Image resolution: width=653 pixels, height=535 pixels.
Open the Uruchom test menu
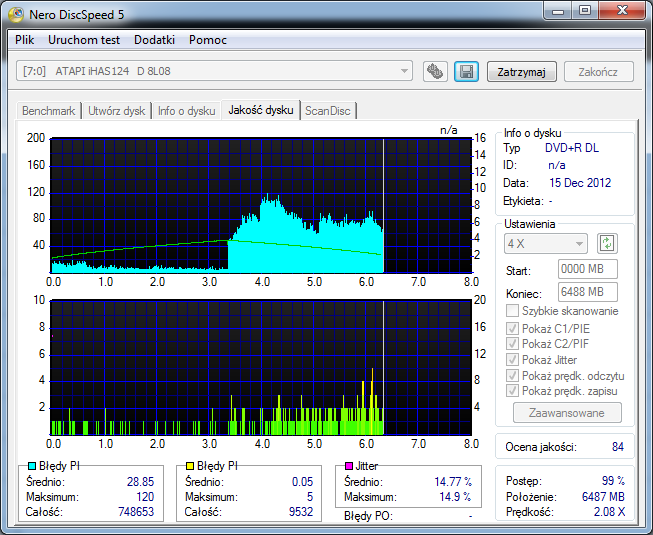pos(84,40)
